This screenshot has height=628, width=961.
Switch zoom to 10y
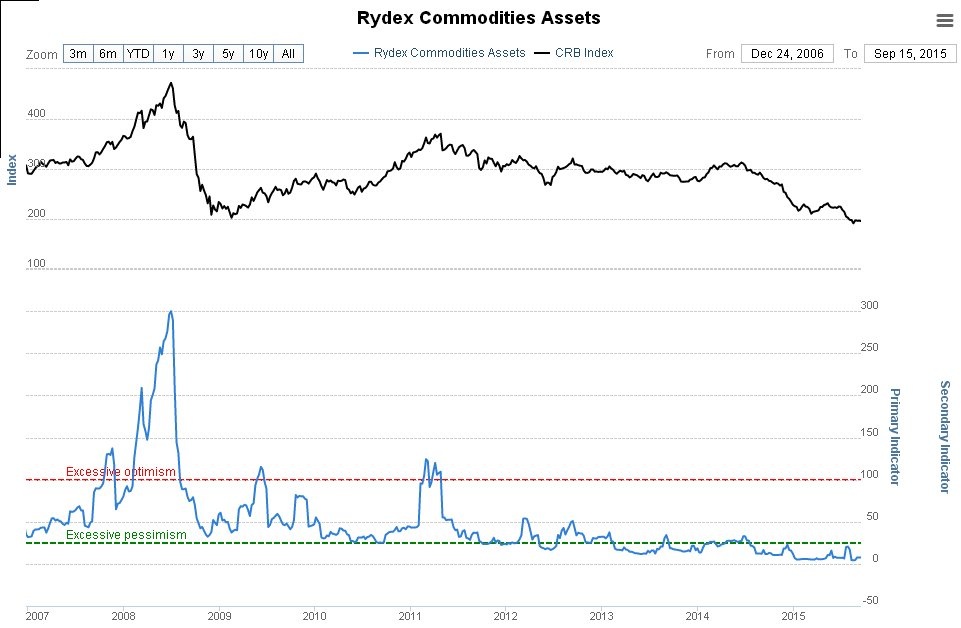pyautogui.click(x=258, y=54)
